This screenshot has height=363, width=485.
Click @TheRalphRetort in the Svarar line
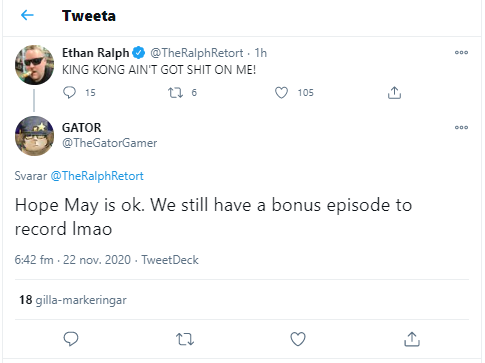pos(97,176)
